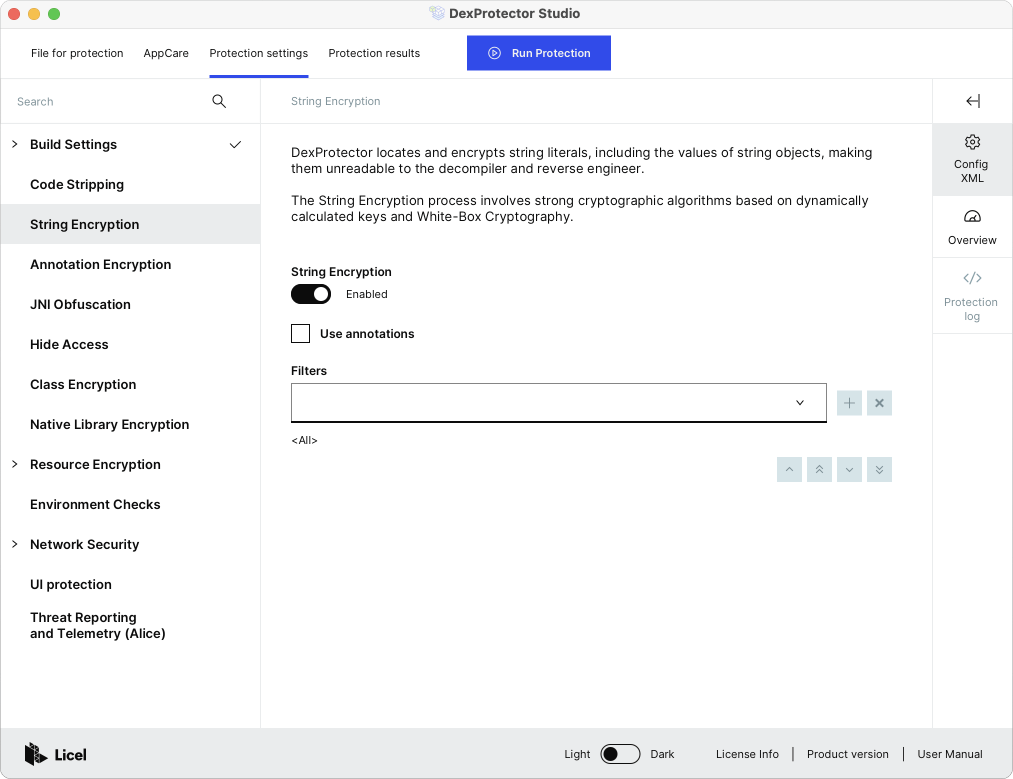Focus the settings Search field
The image size is (1013, 779).
[x=110, y=101]
